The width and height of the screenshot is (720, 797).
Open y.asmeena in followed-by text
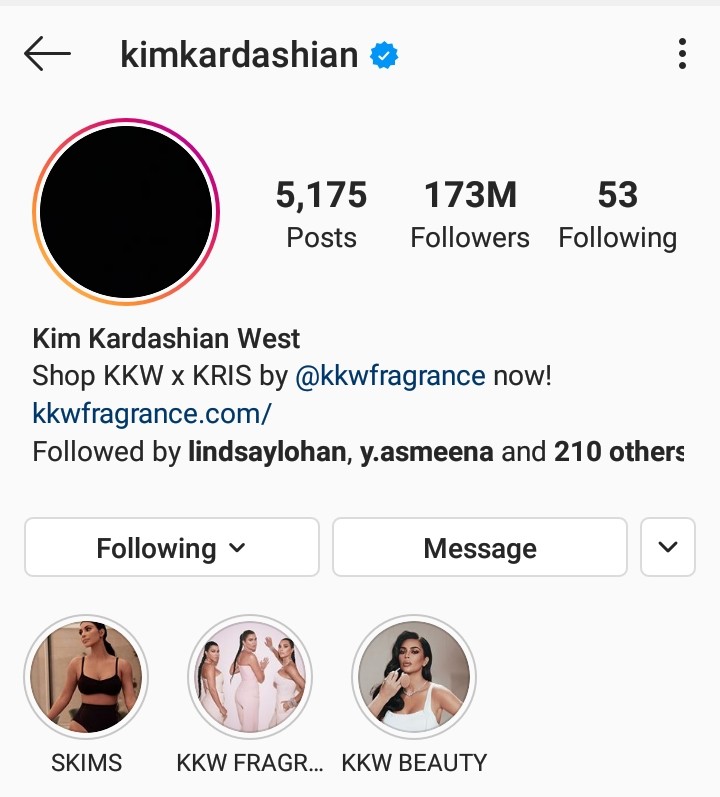pos(426,452)
